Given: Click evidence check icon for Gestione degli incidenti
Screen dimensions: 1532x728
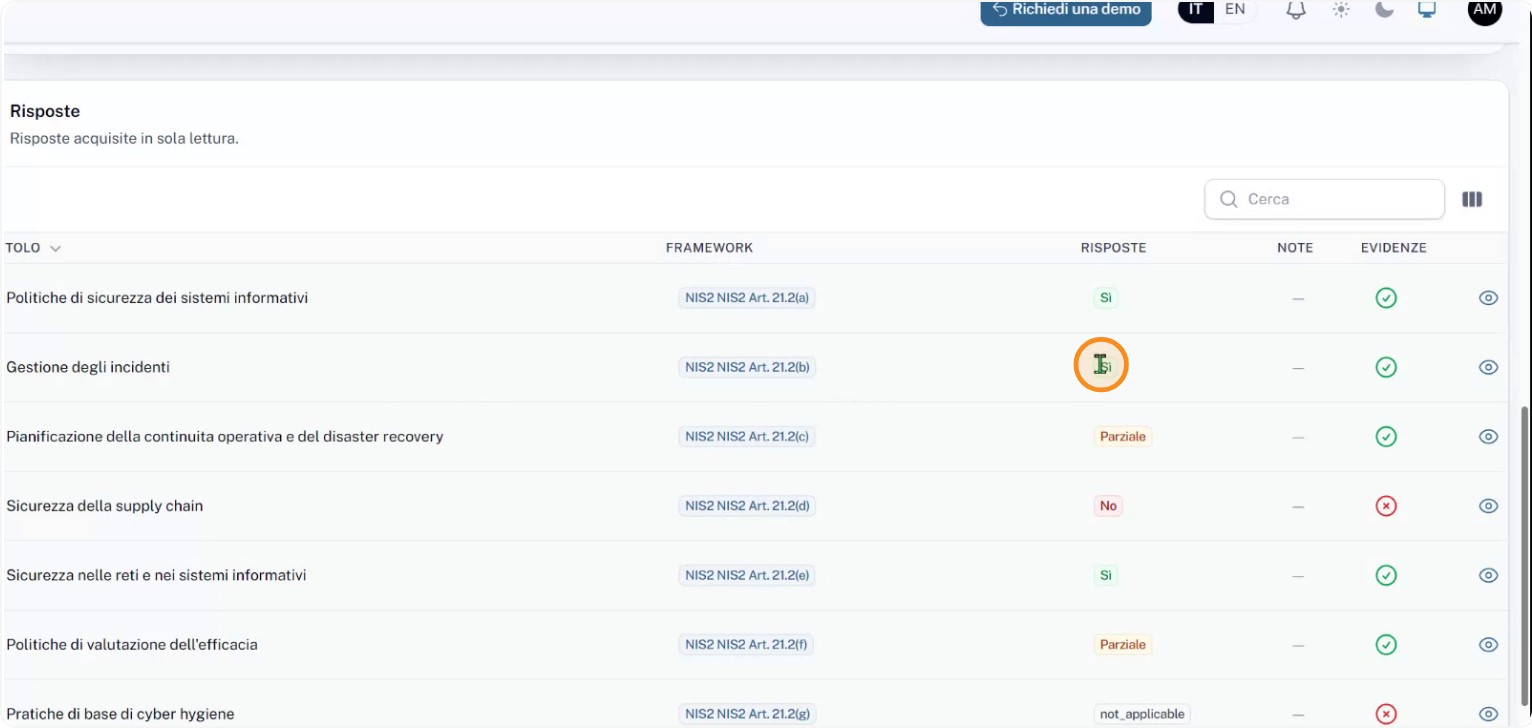Looking at the screenshot, I should click(1386, 367).
